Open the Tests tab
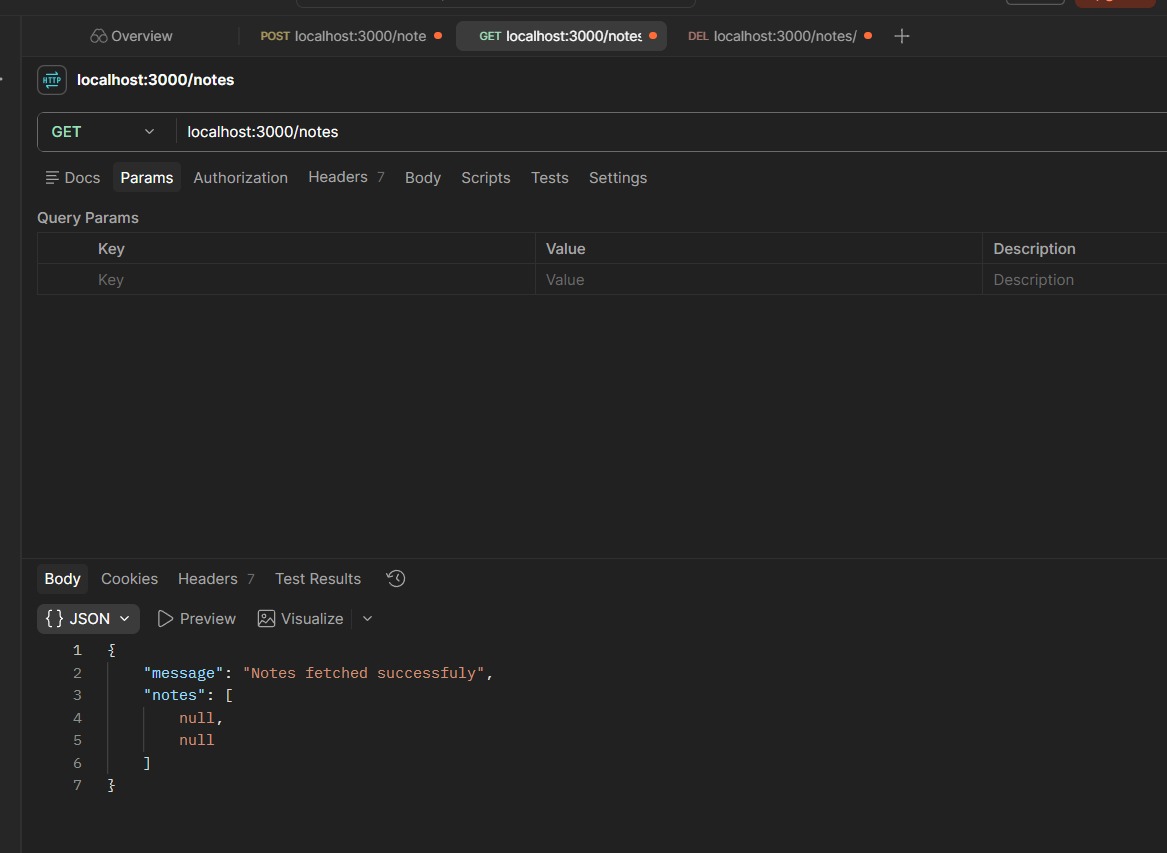This screenshot has height=853, width=1167. pos(549,178)
